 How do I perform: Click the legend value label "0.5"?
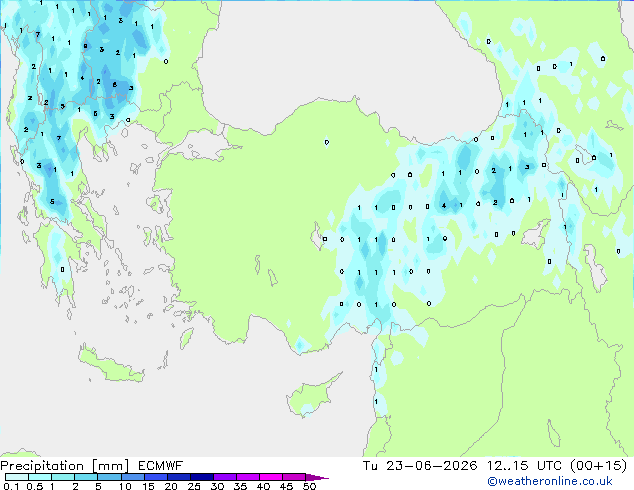[x=34, y=486]
